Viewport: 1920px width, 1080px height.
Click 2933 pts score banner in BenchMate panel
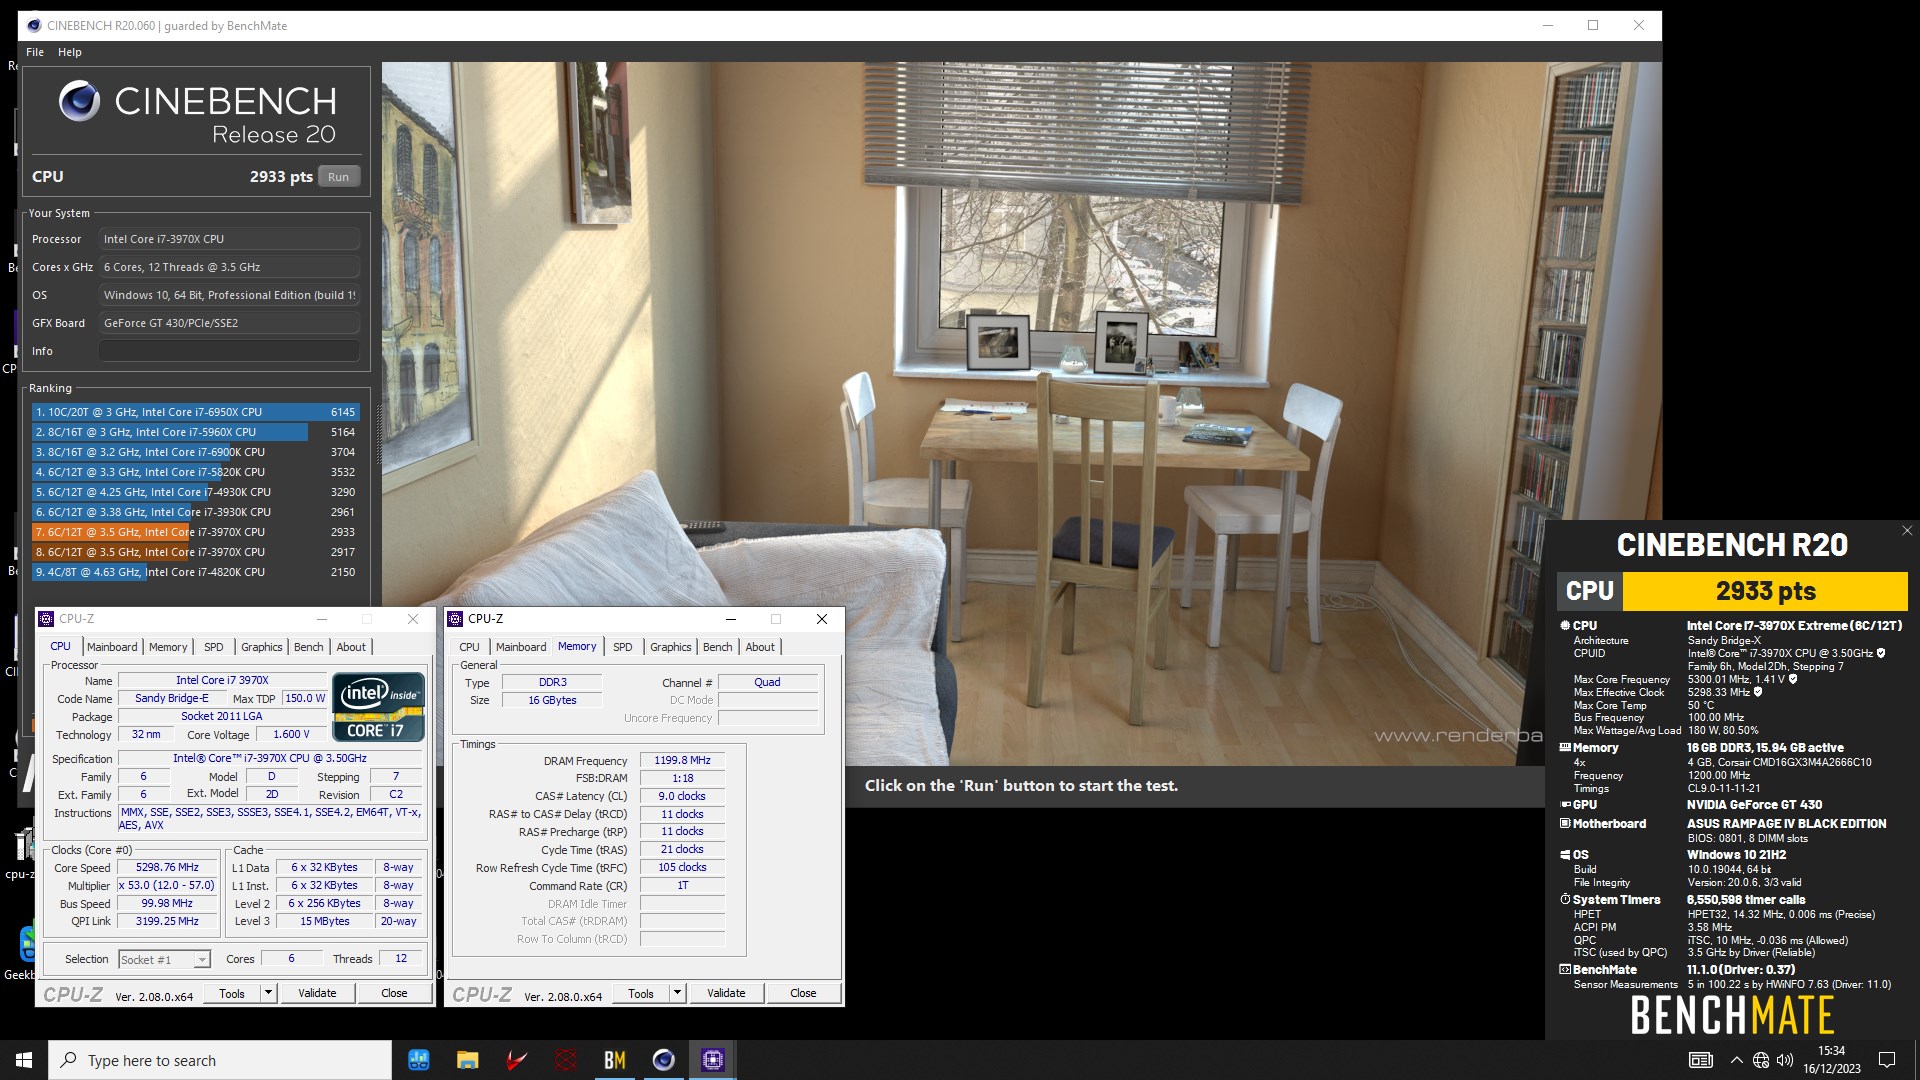tap(1765, 591)
